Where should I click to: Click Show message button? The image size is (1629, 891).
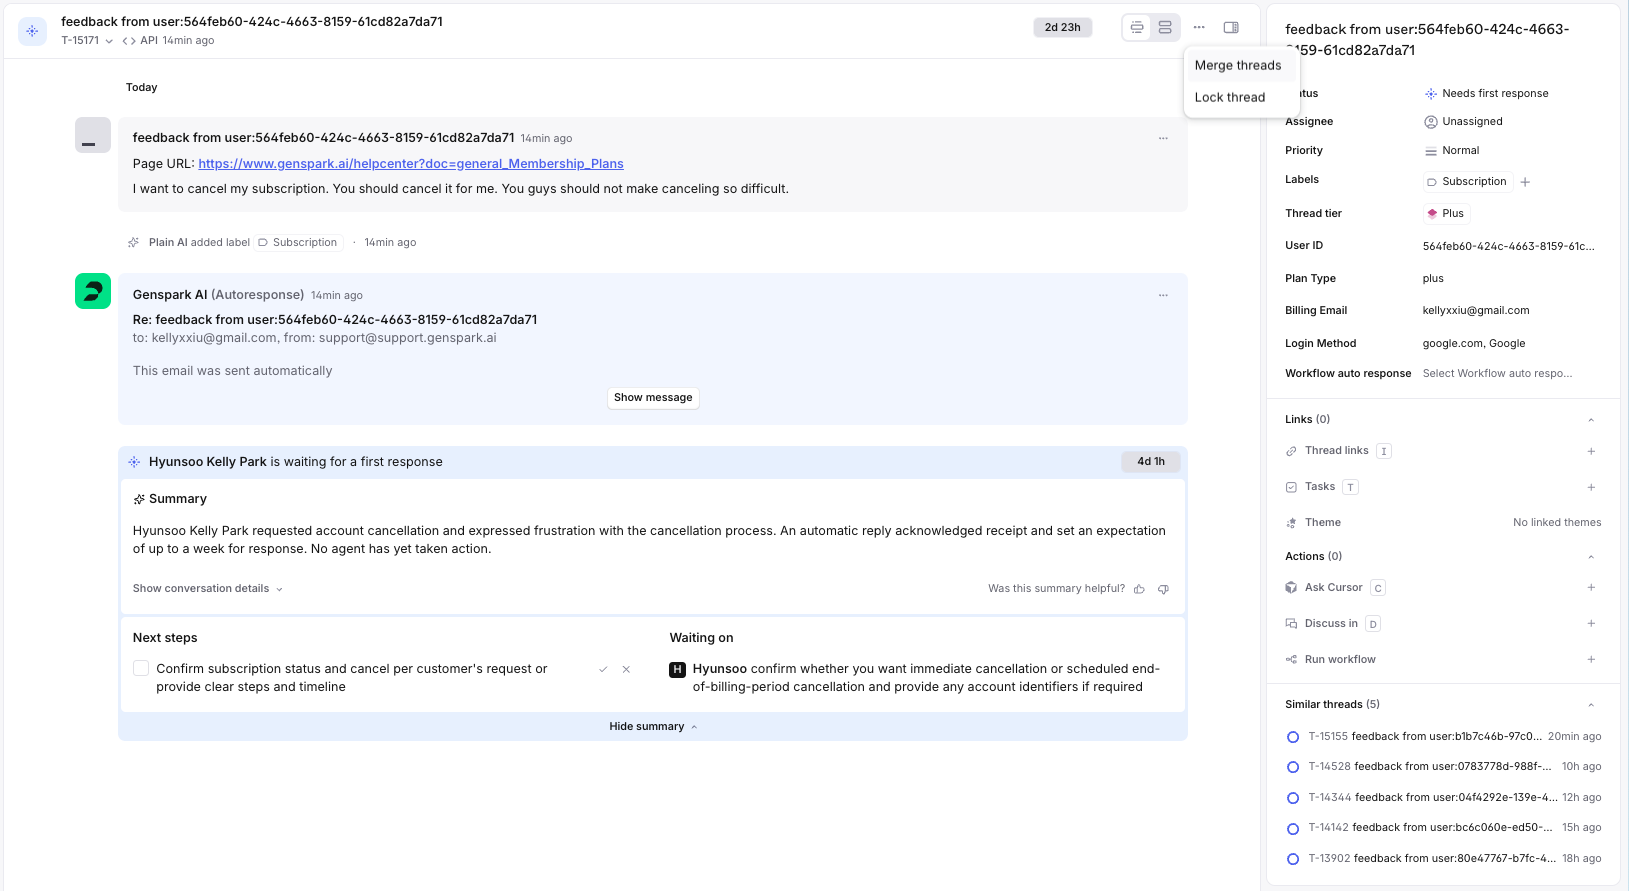pos(653,398)
